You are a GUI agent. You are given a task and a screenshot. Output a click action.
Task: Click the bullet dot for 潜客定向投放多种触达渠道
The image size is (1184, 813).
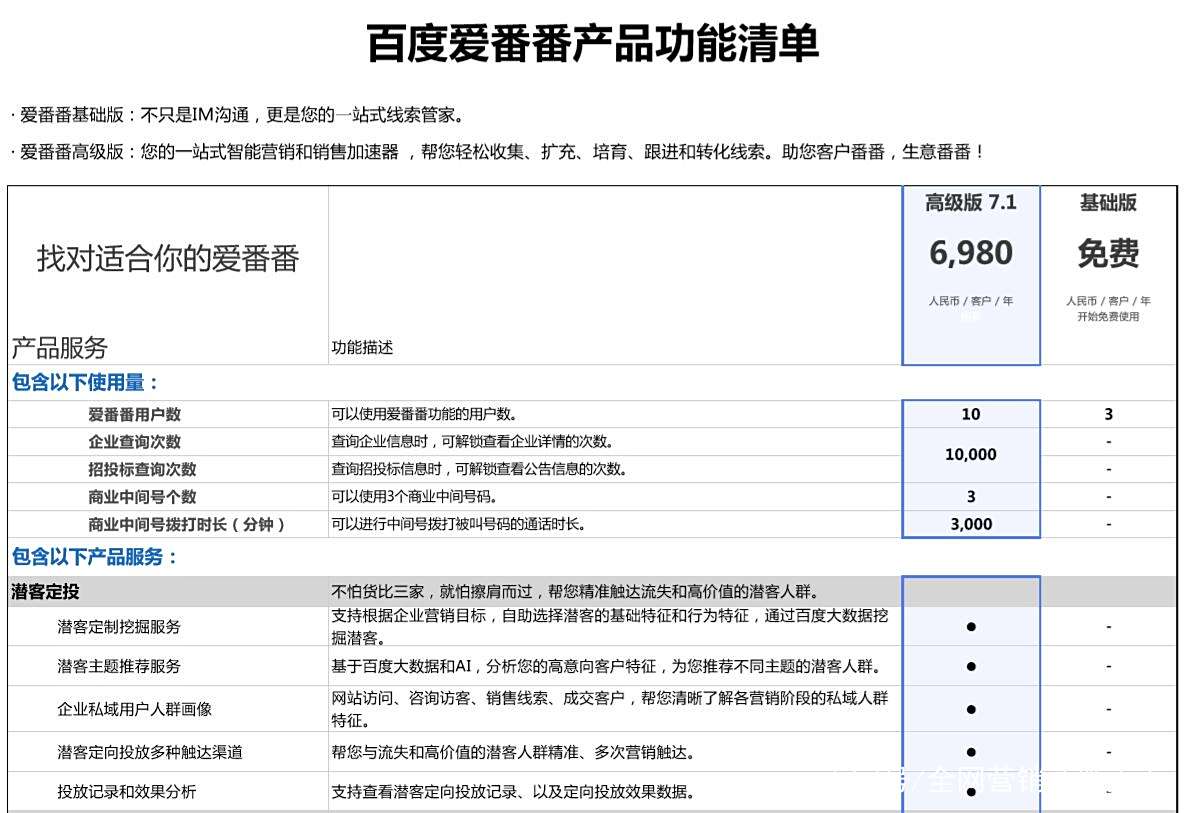[970, 751]
